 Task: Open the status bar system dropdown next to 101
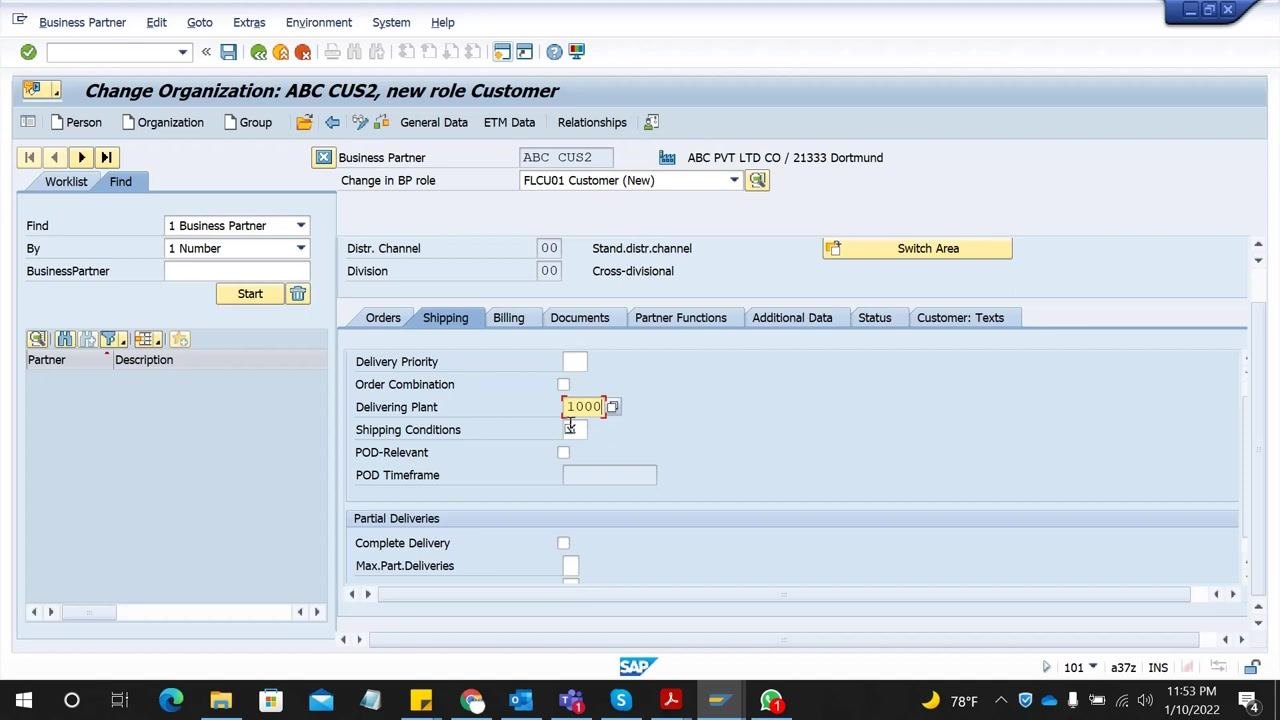[1093, 667]
